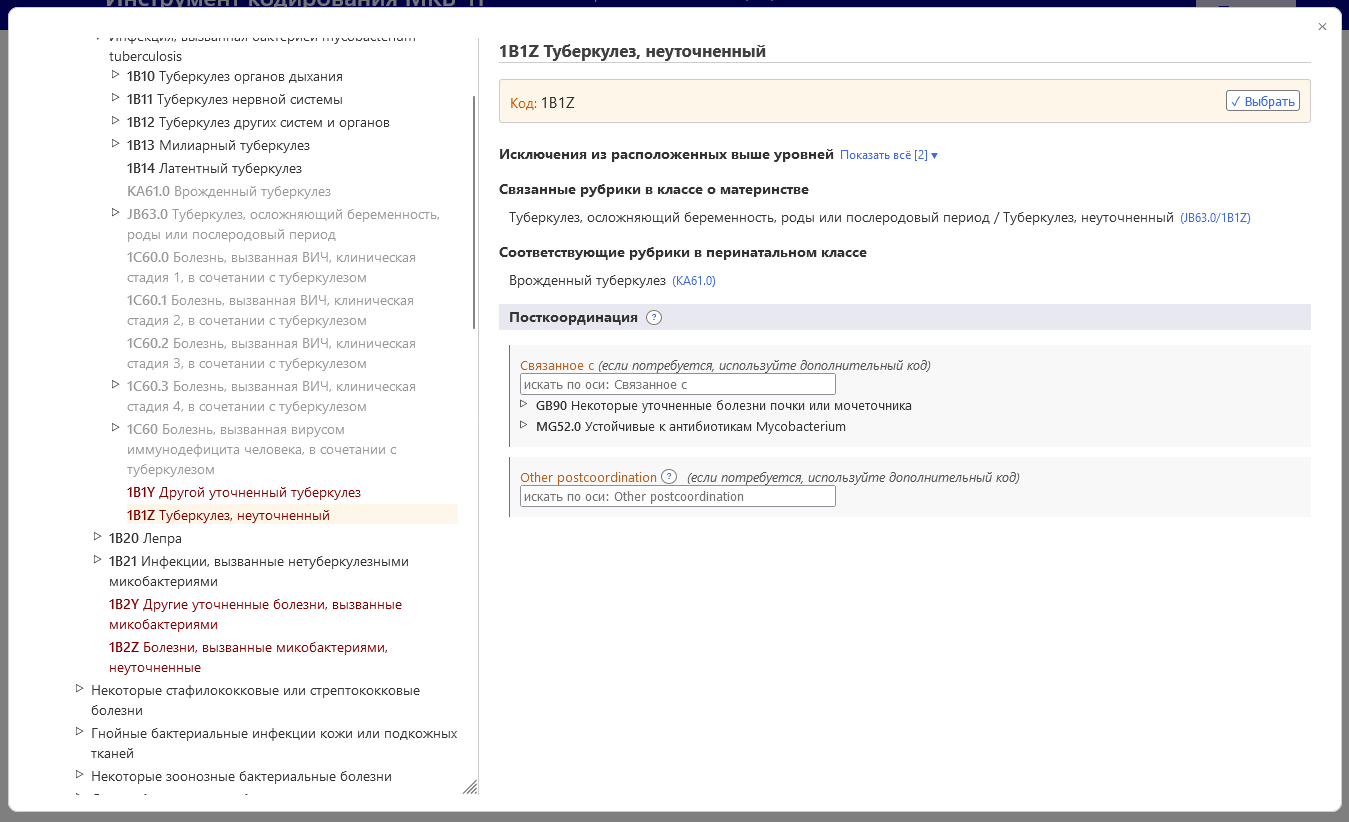1349x822 pixels.
Task: Click the help icon beside Other postcoordination
Action: (669, 477)
